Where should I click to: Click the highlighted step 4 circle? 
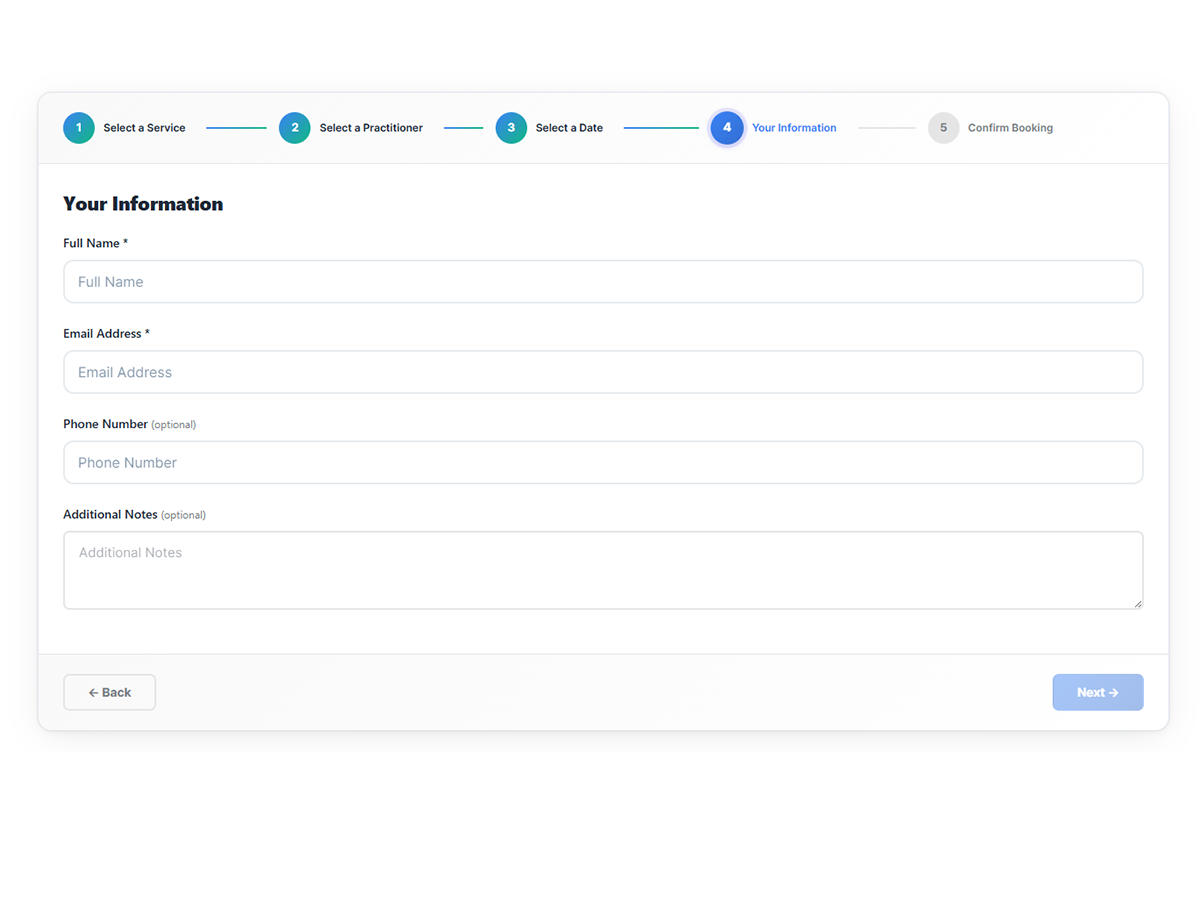point(727,128)
